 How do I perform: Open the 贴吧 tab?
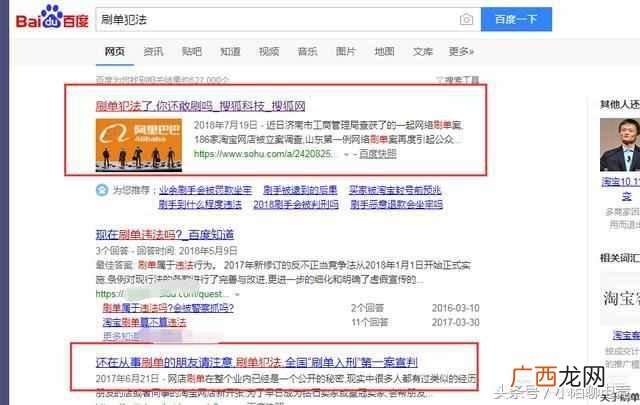(192, 51)
